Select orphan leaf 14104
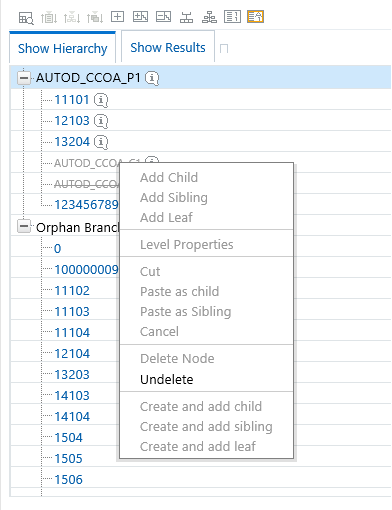392x510 pixels. (72, 417)
